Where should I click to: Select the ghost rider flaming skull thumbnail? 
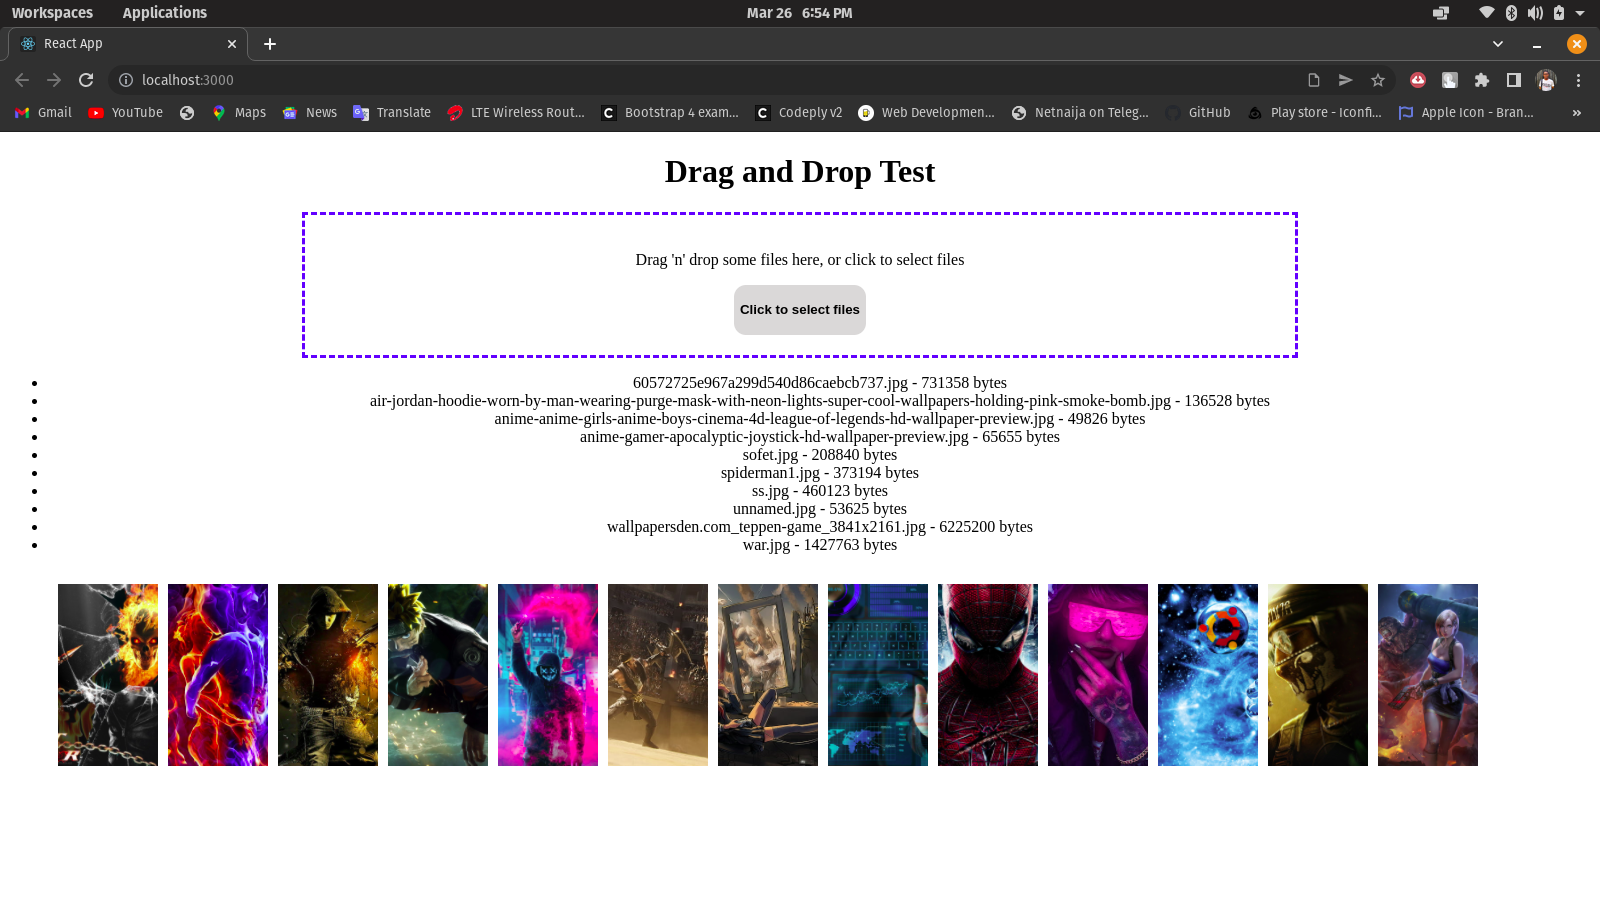(x=108, y=675)
